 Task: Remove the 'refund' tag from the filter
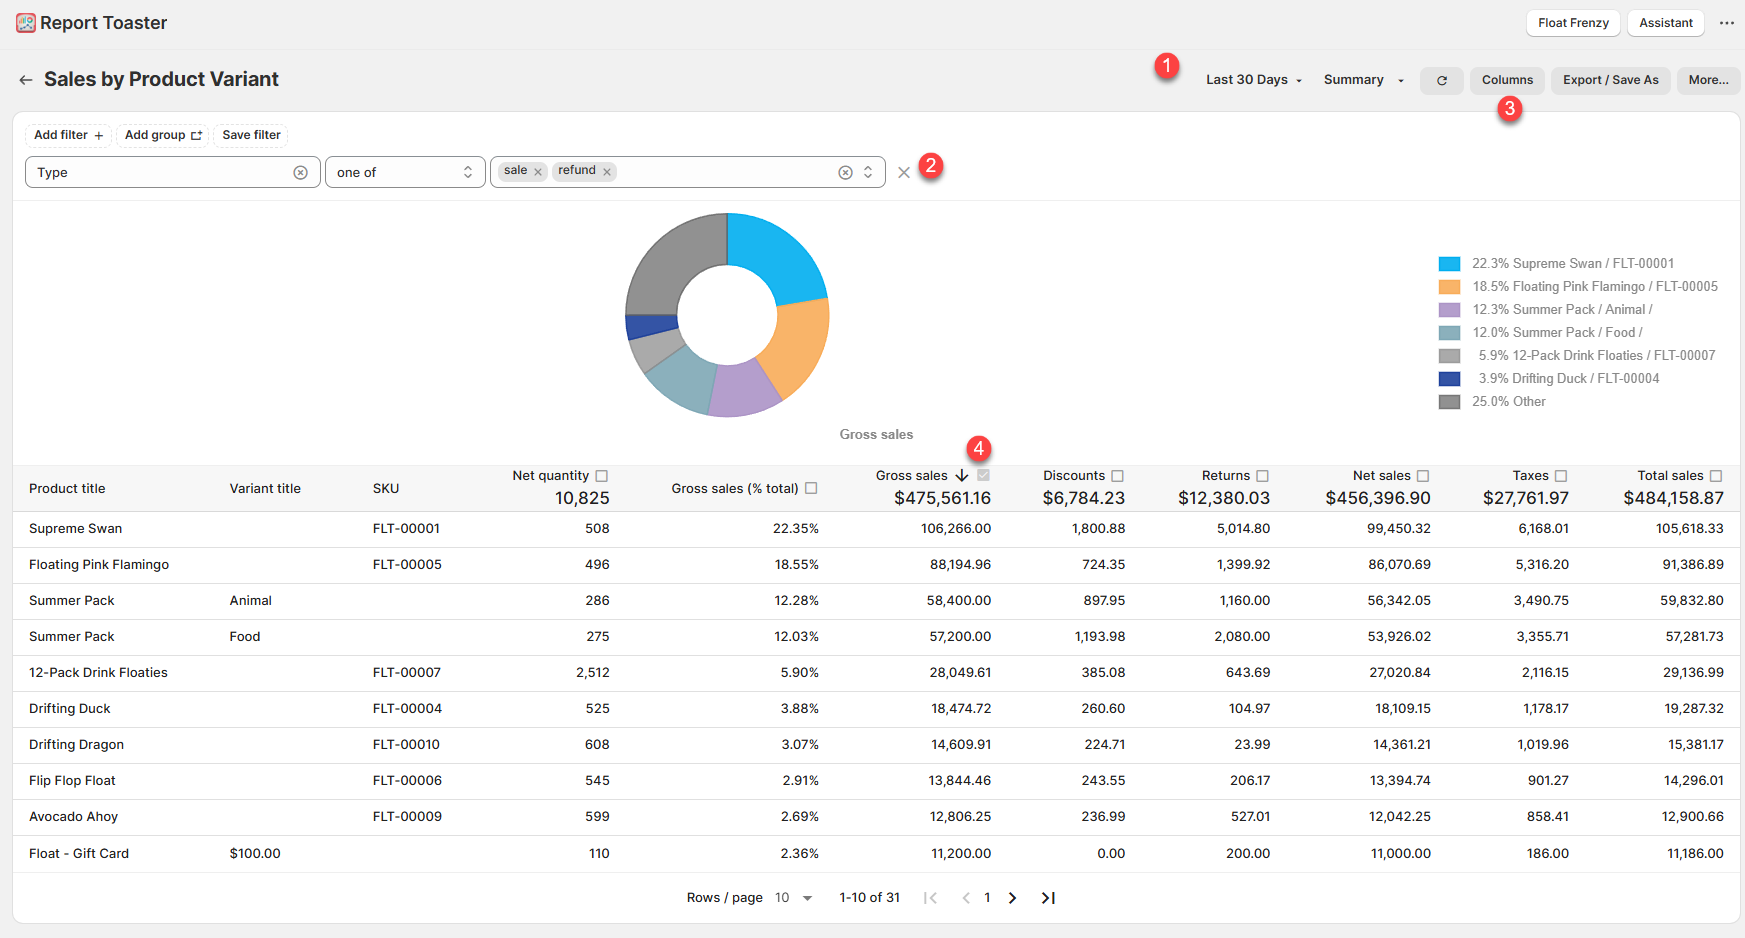coord(607,172)
